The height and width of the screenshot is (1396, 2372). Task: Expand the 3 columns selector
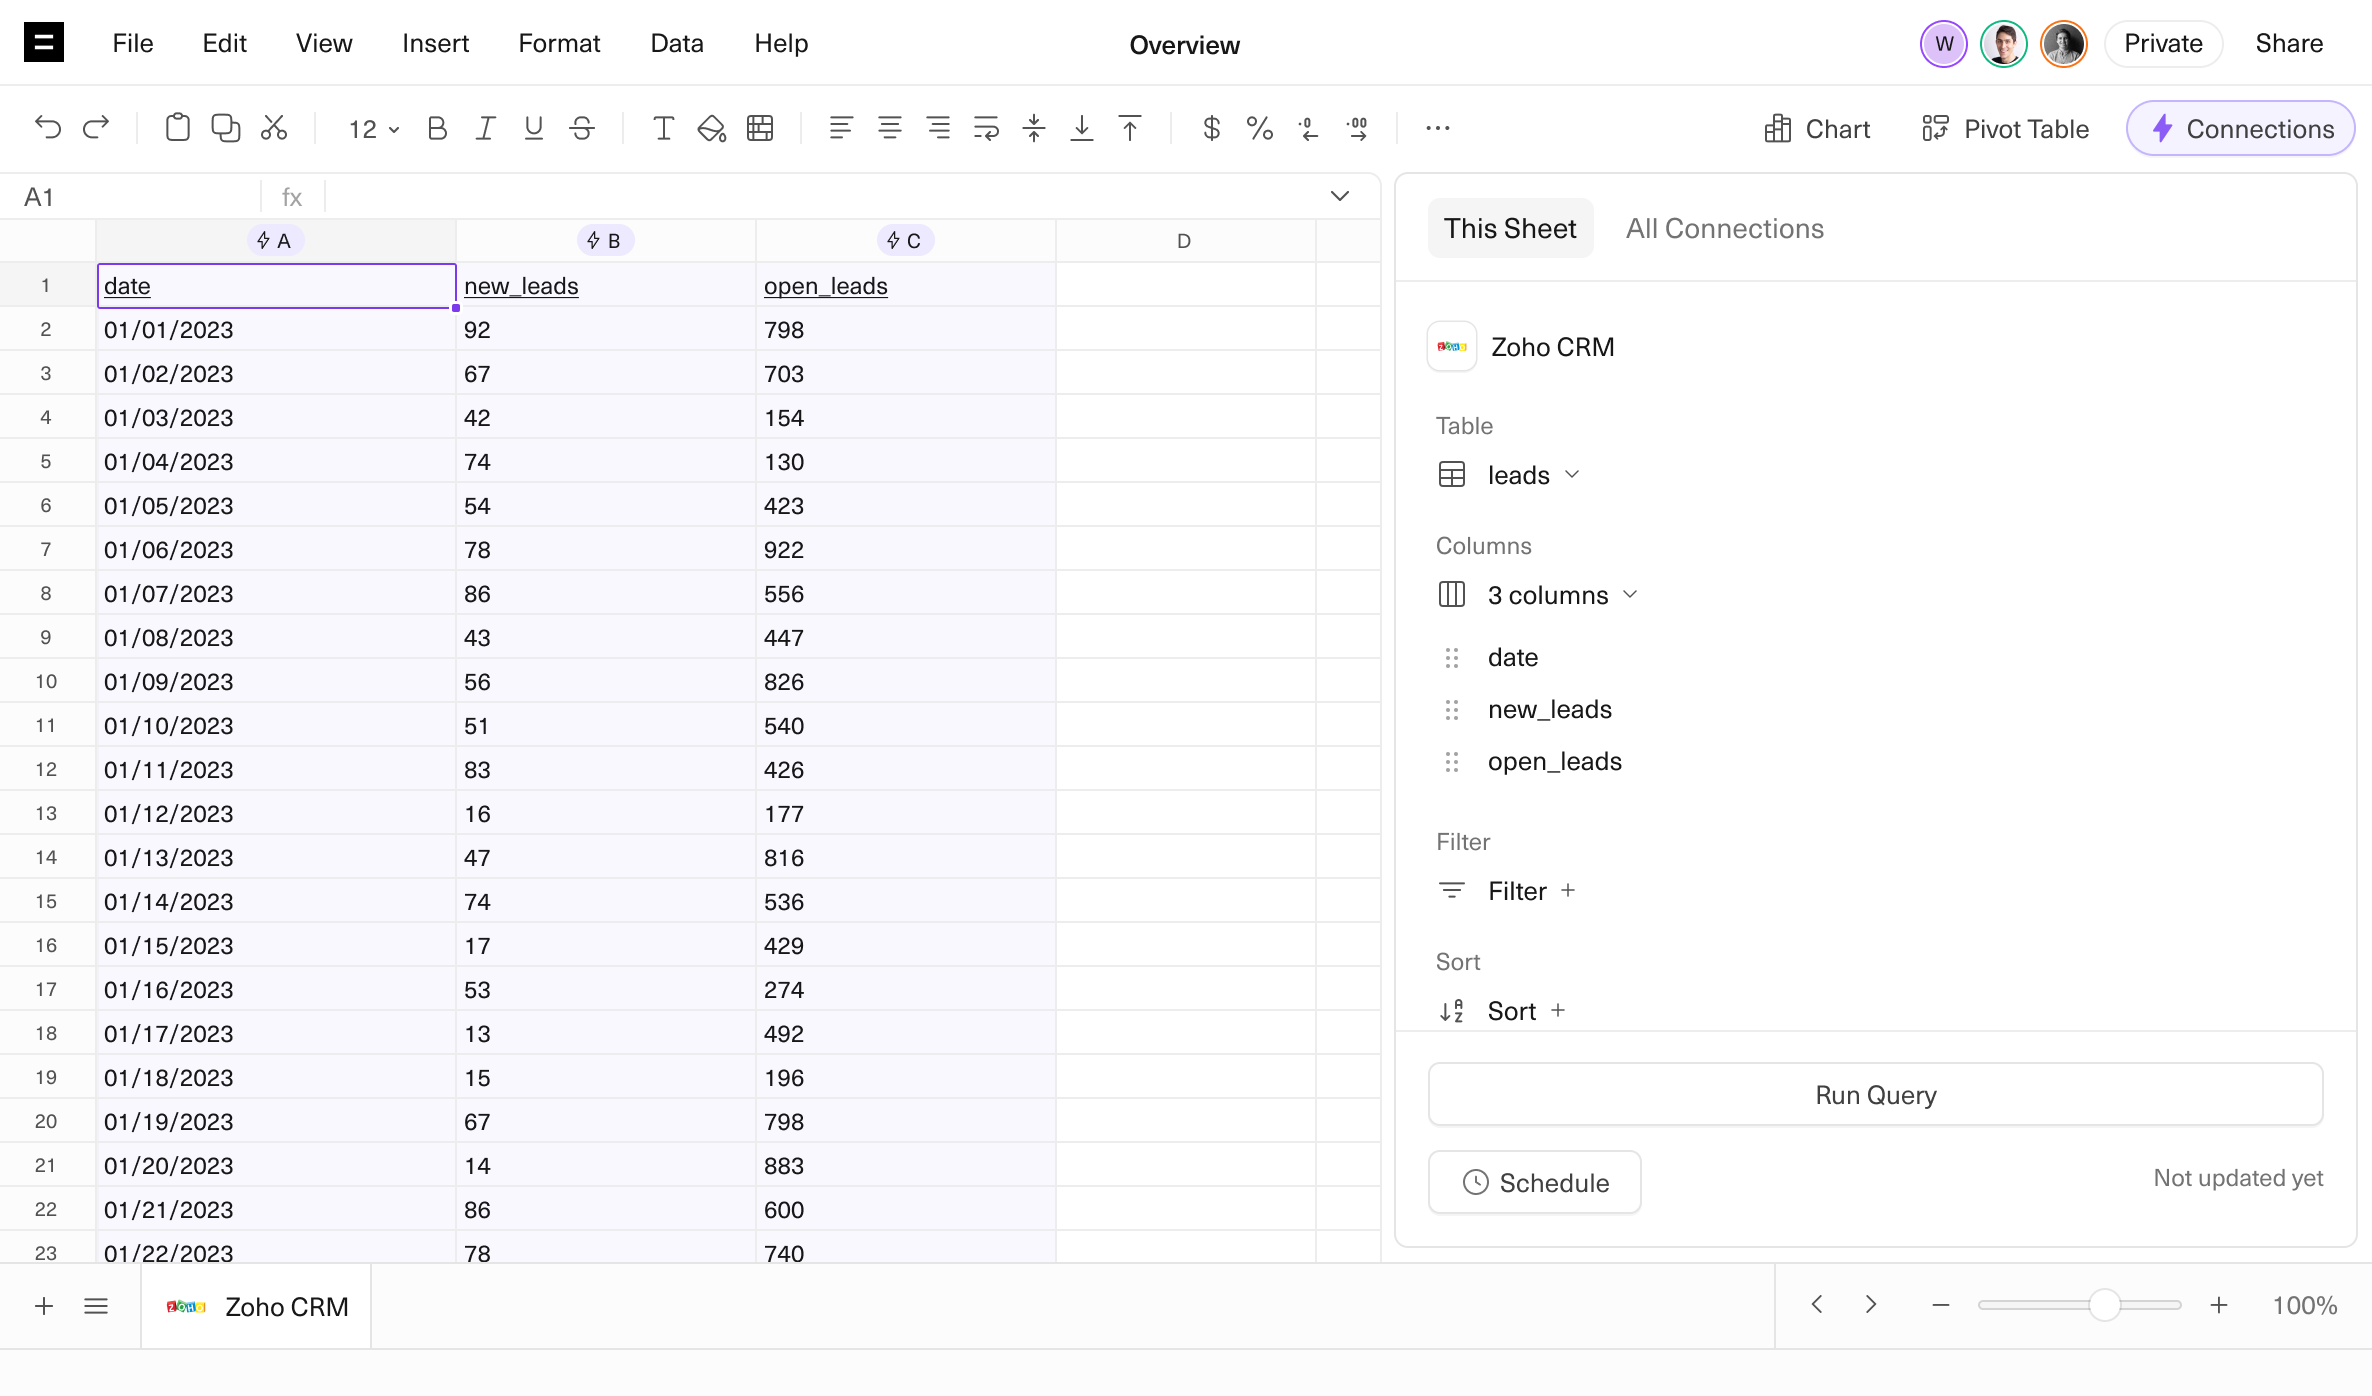click(1561, 595)
